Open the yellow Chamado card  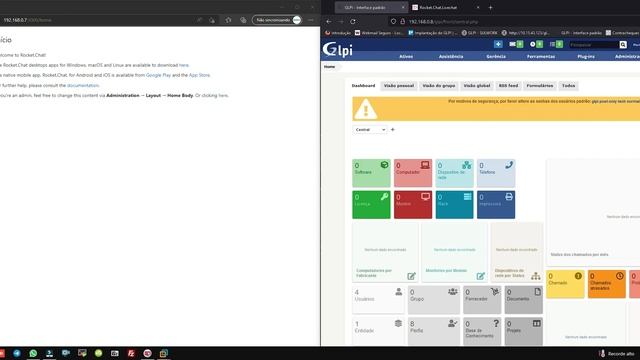[565, 284]
